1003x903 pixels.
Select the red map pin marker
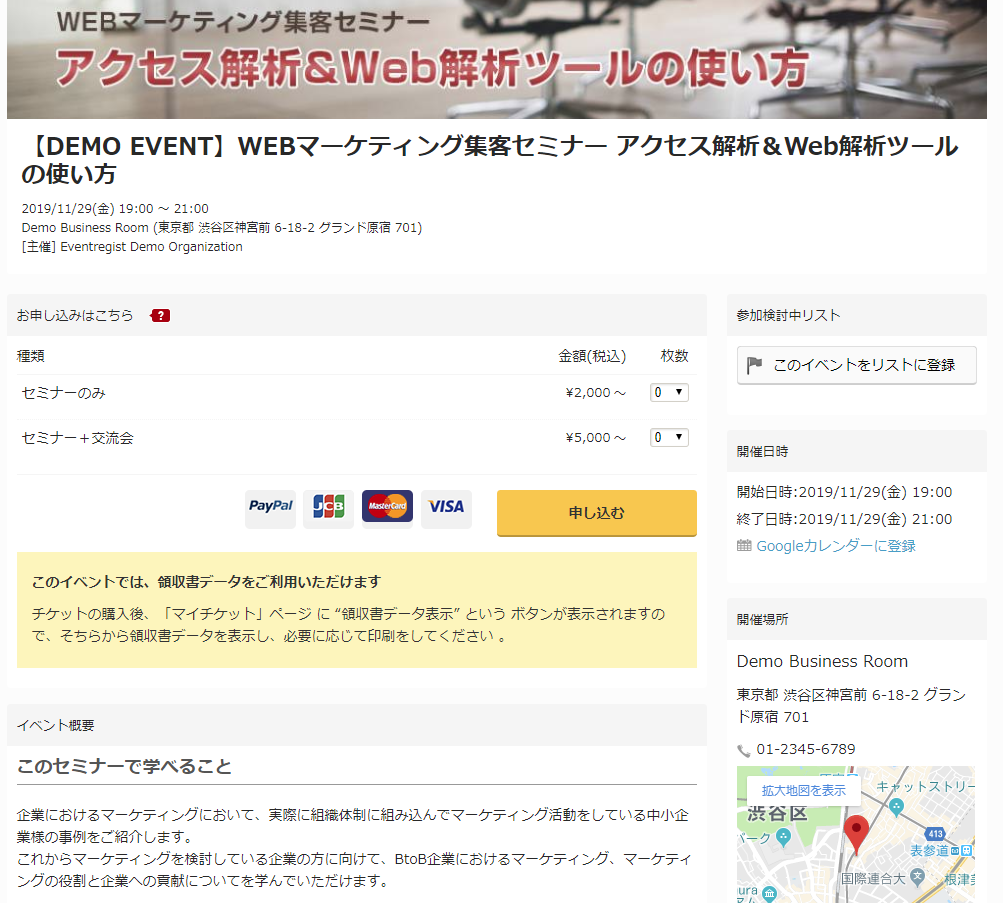click(x=856, y=831)
